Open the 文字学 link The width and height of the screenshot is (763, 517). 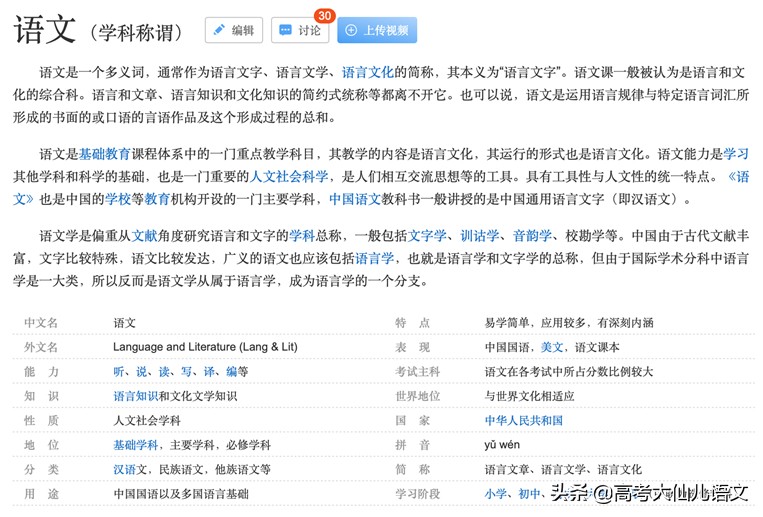click(427, 236)
